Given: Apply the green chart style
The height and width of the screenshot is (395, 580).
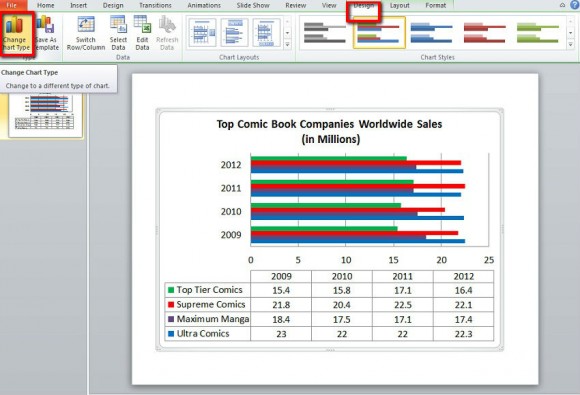Looking at the screenshot, I should point(537,33).
